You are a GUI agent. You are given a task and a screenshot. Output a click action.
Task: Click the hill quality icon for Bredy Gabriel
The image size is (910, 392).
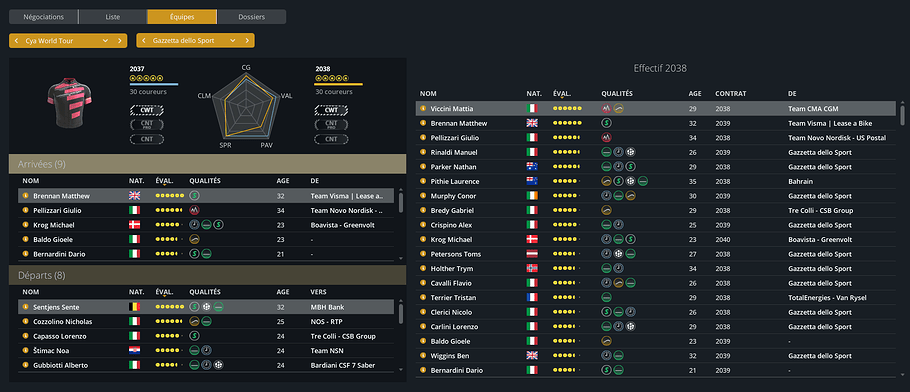pyautogui.click(x=606, y=210)
